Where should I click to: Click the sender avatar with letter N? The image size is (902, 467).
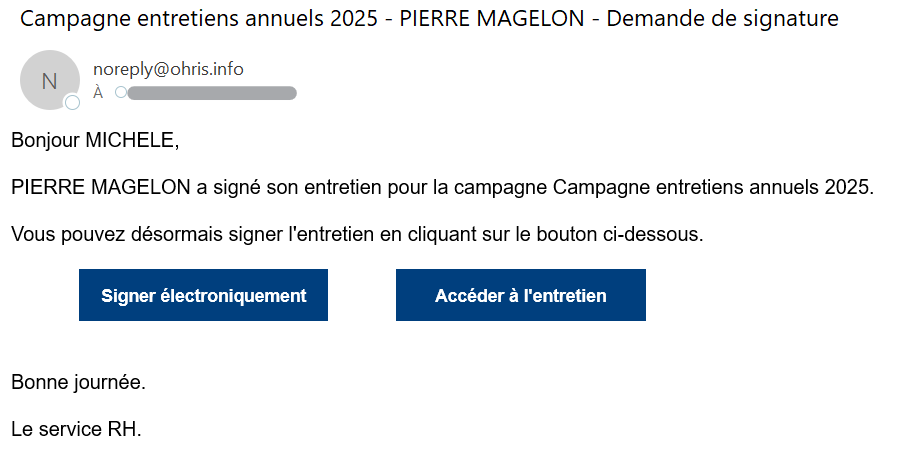point(49,79)
